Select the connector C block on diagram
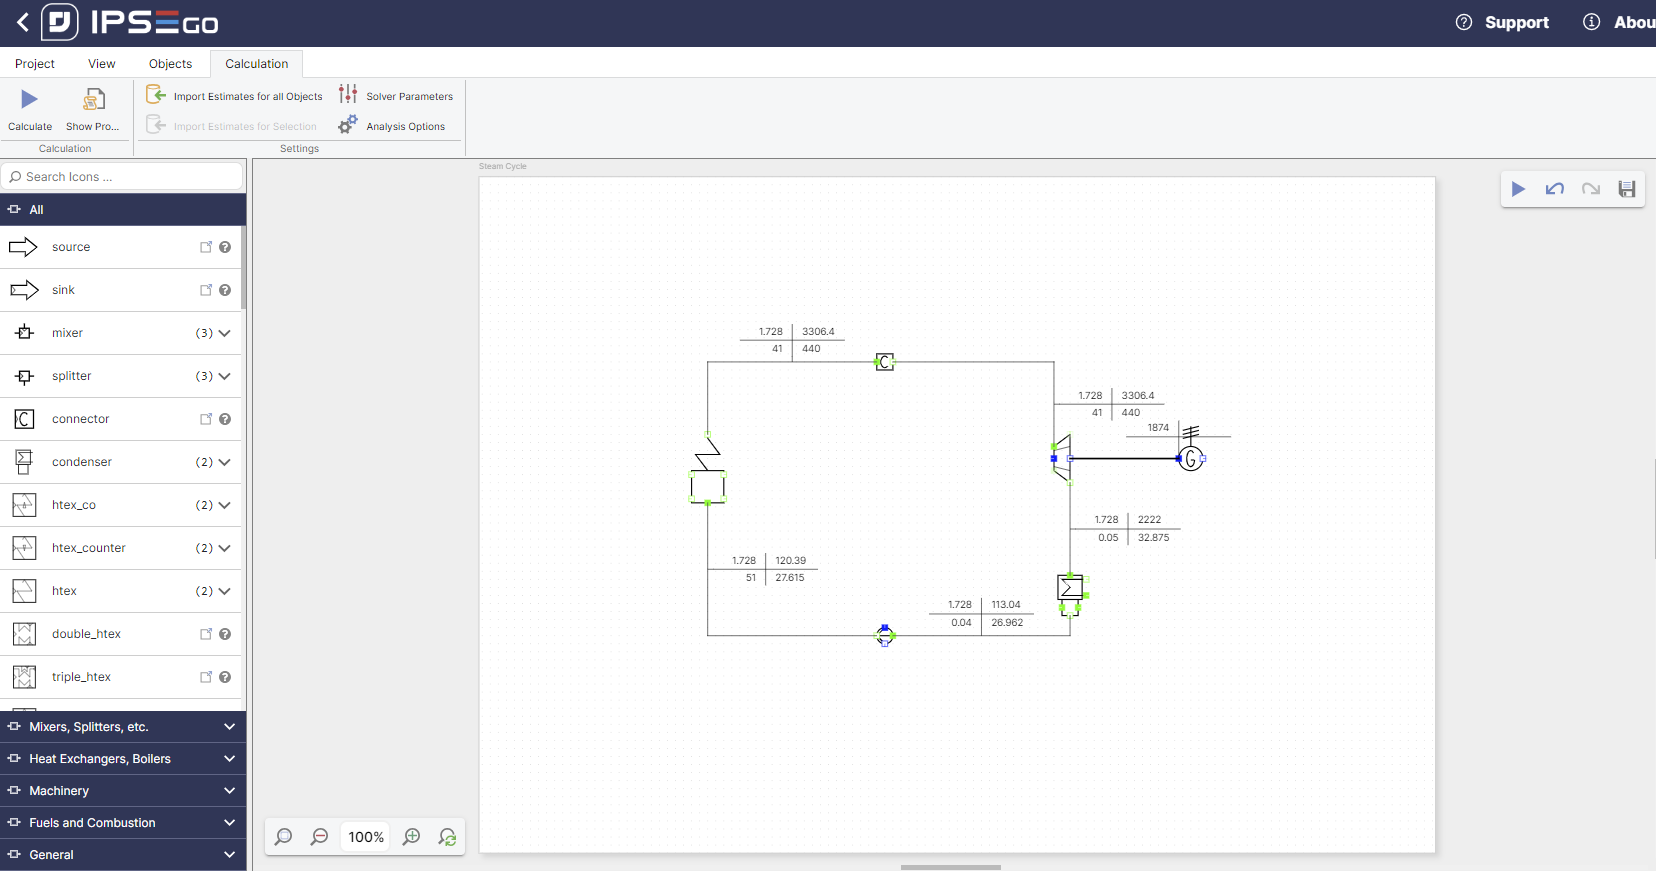Screen dimensions: 1656x871 (x=885, y=362)
